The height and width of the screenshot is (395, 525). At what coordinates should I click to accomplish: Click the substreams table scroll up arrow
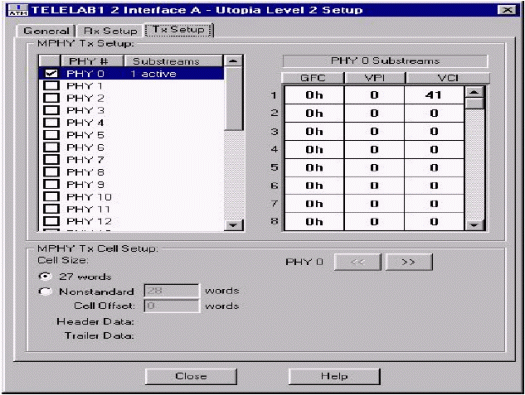(474, 92)
